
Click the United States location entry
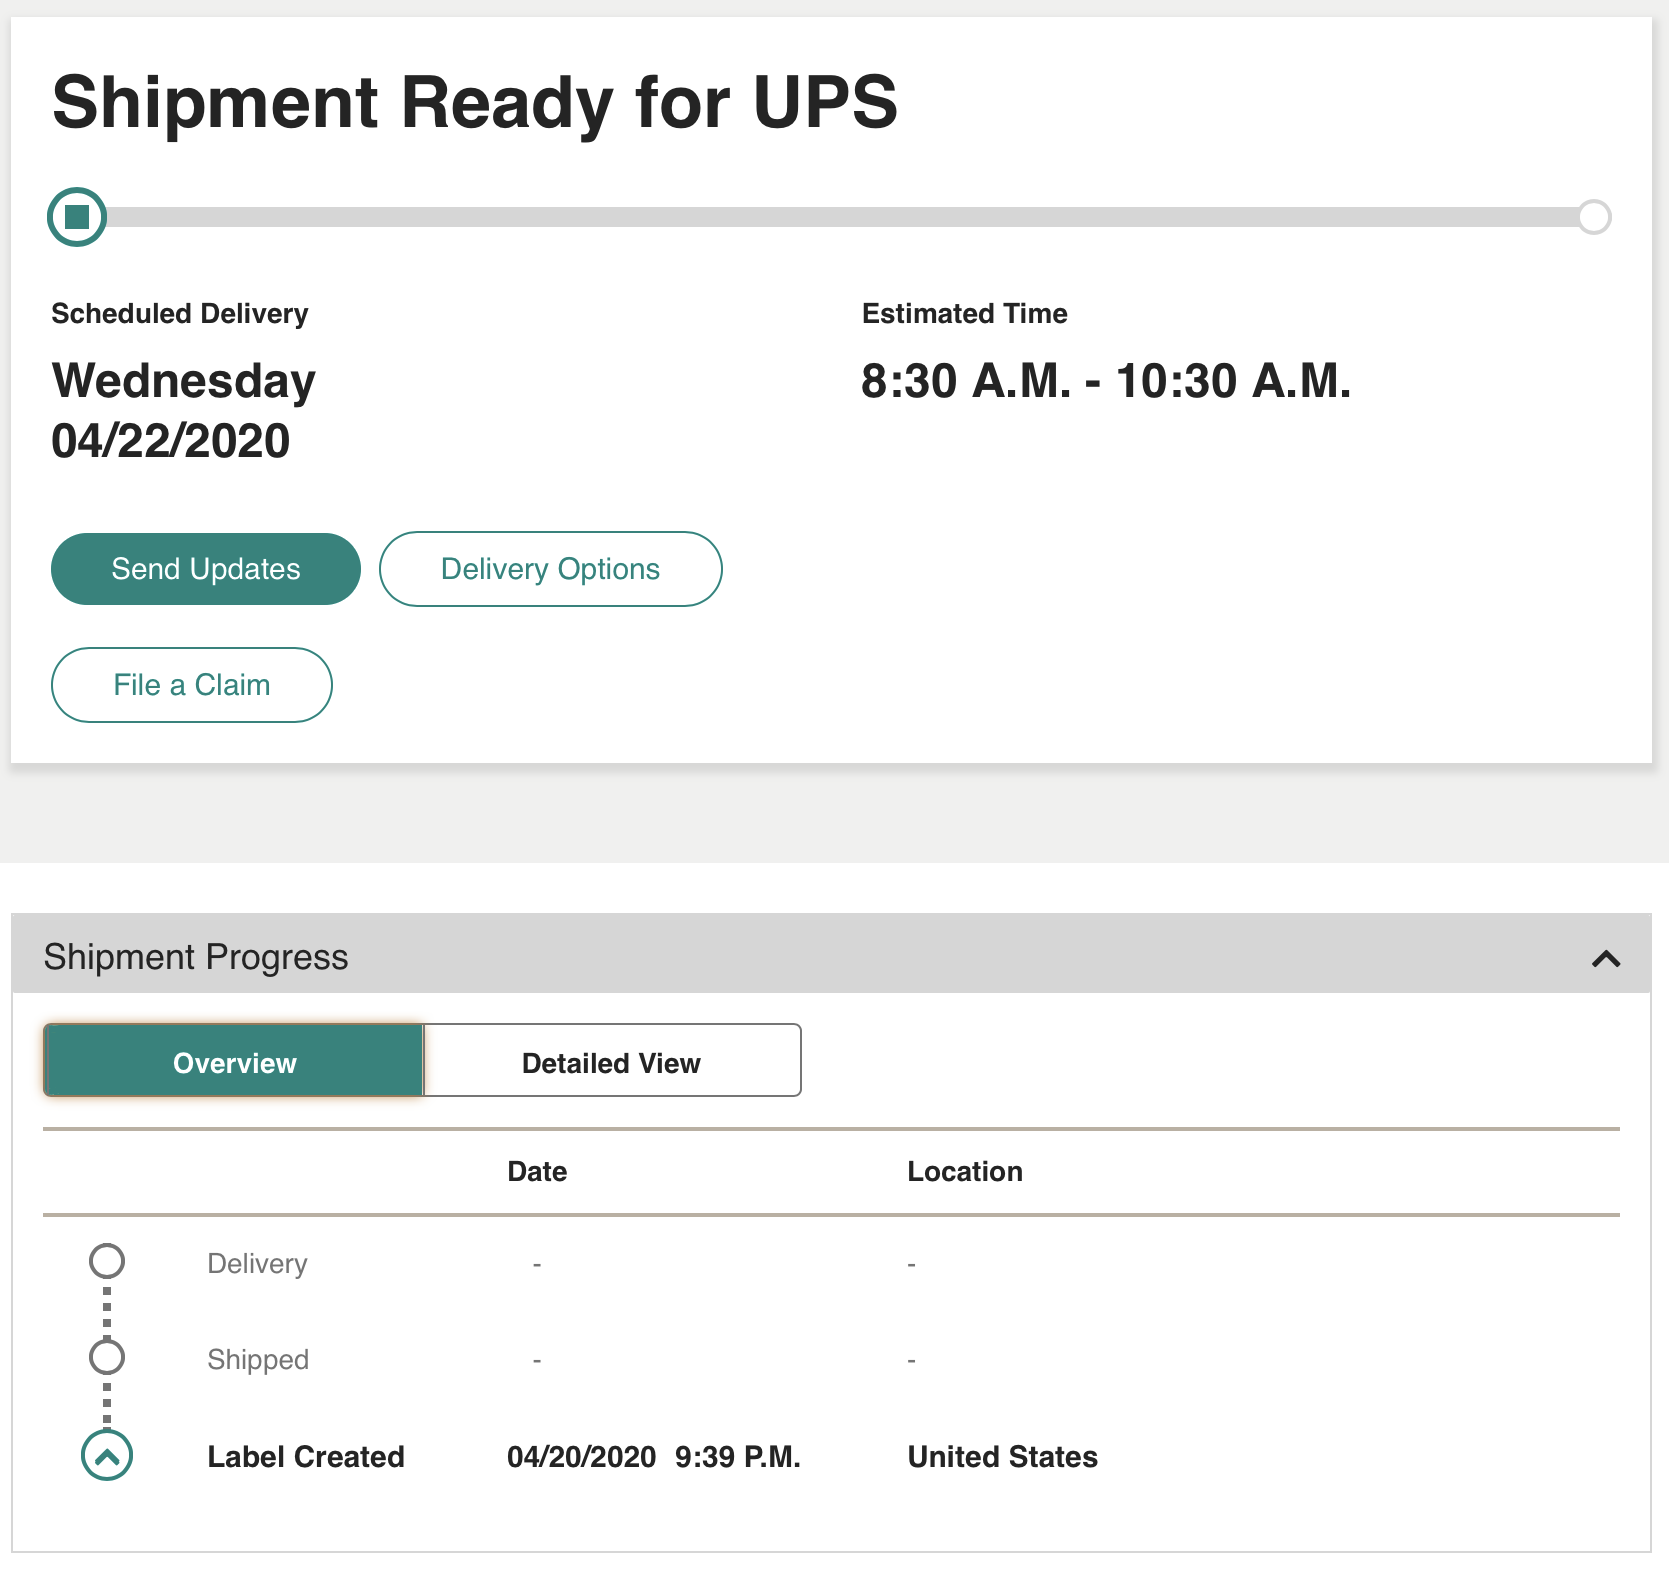tap(1002, 1457)
